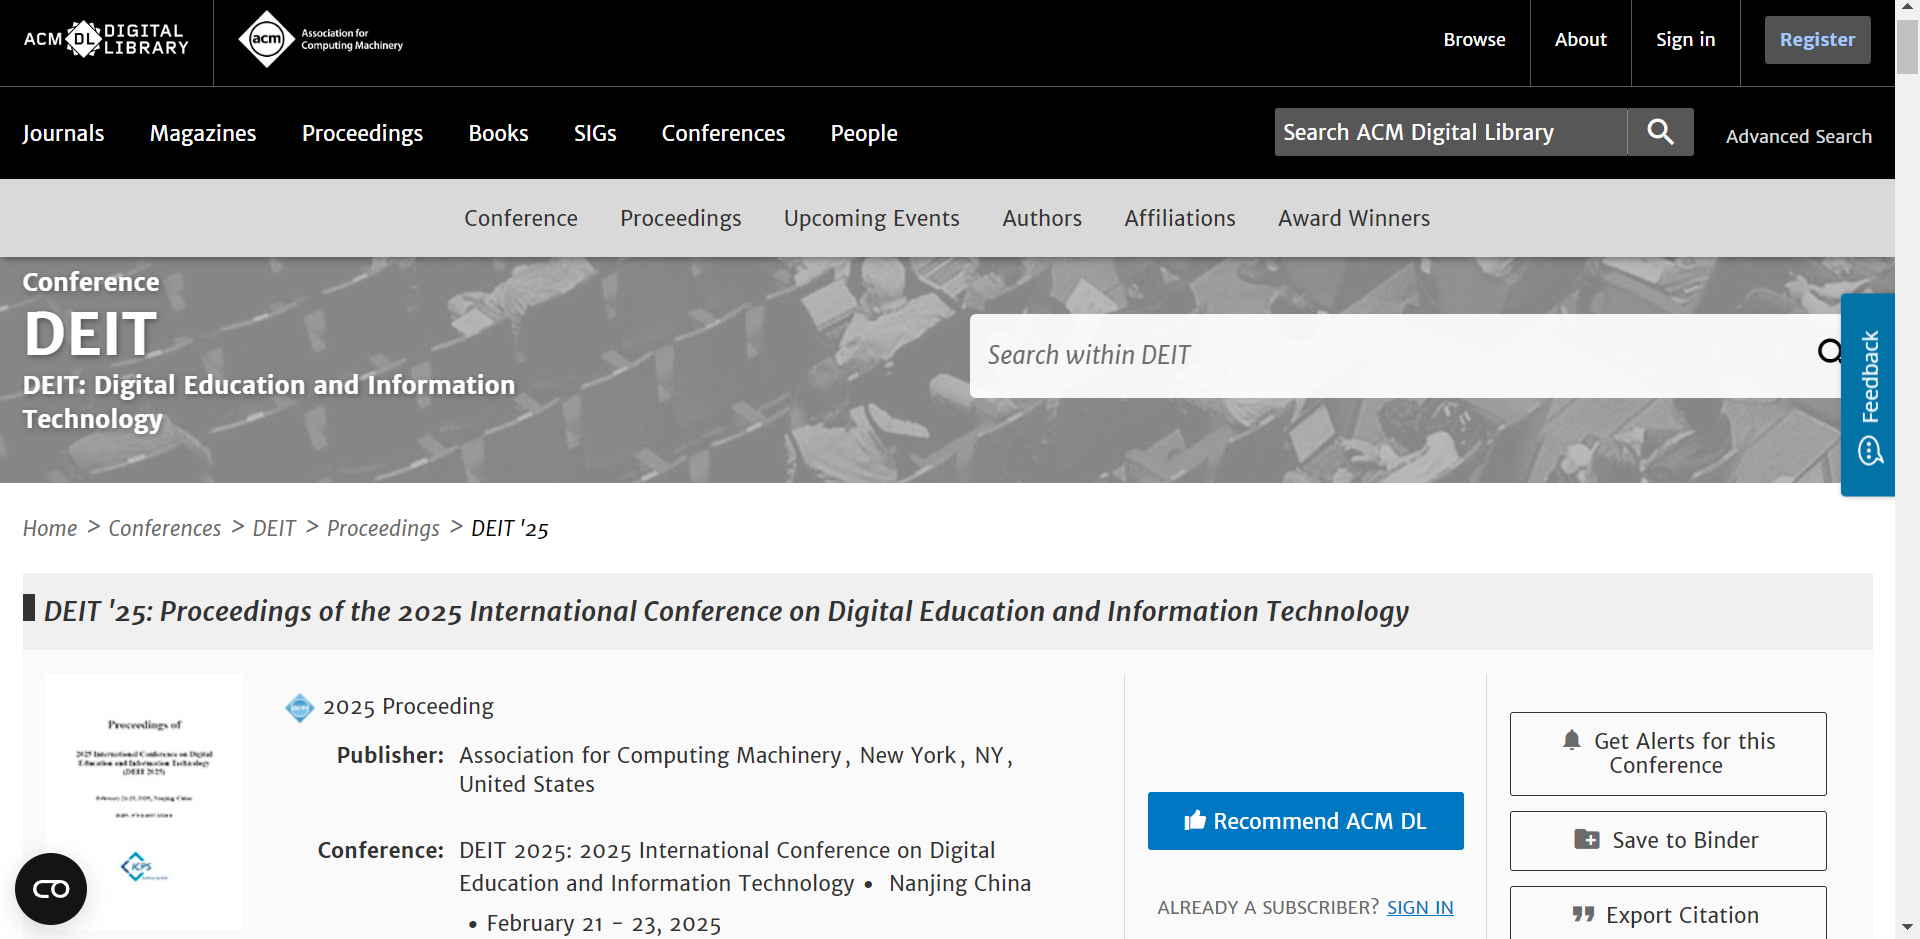This screenshot has height=939, width=1920.
Task: Open the Browse menu
Action: click(x=1474, y=40)
